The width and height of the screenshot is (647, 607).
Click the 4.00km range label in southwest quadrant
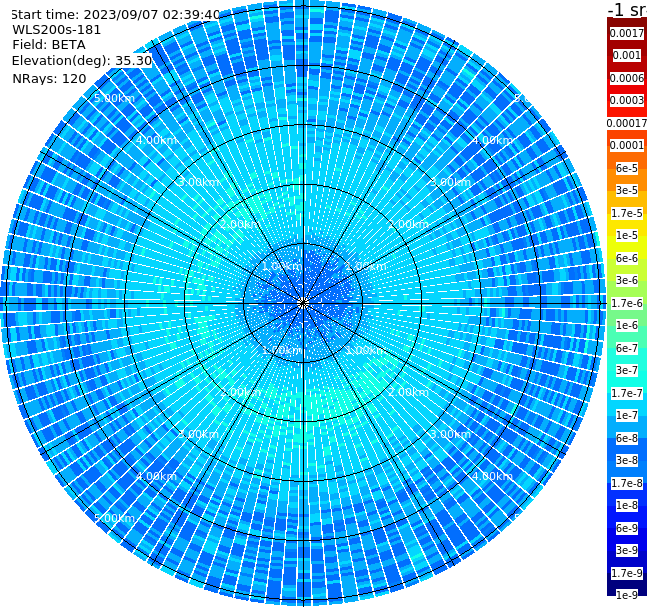(x=156, y=476)
